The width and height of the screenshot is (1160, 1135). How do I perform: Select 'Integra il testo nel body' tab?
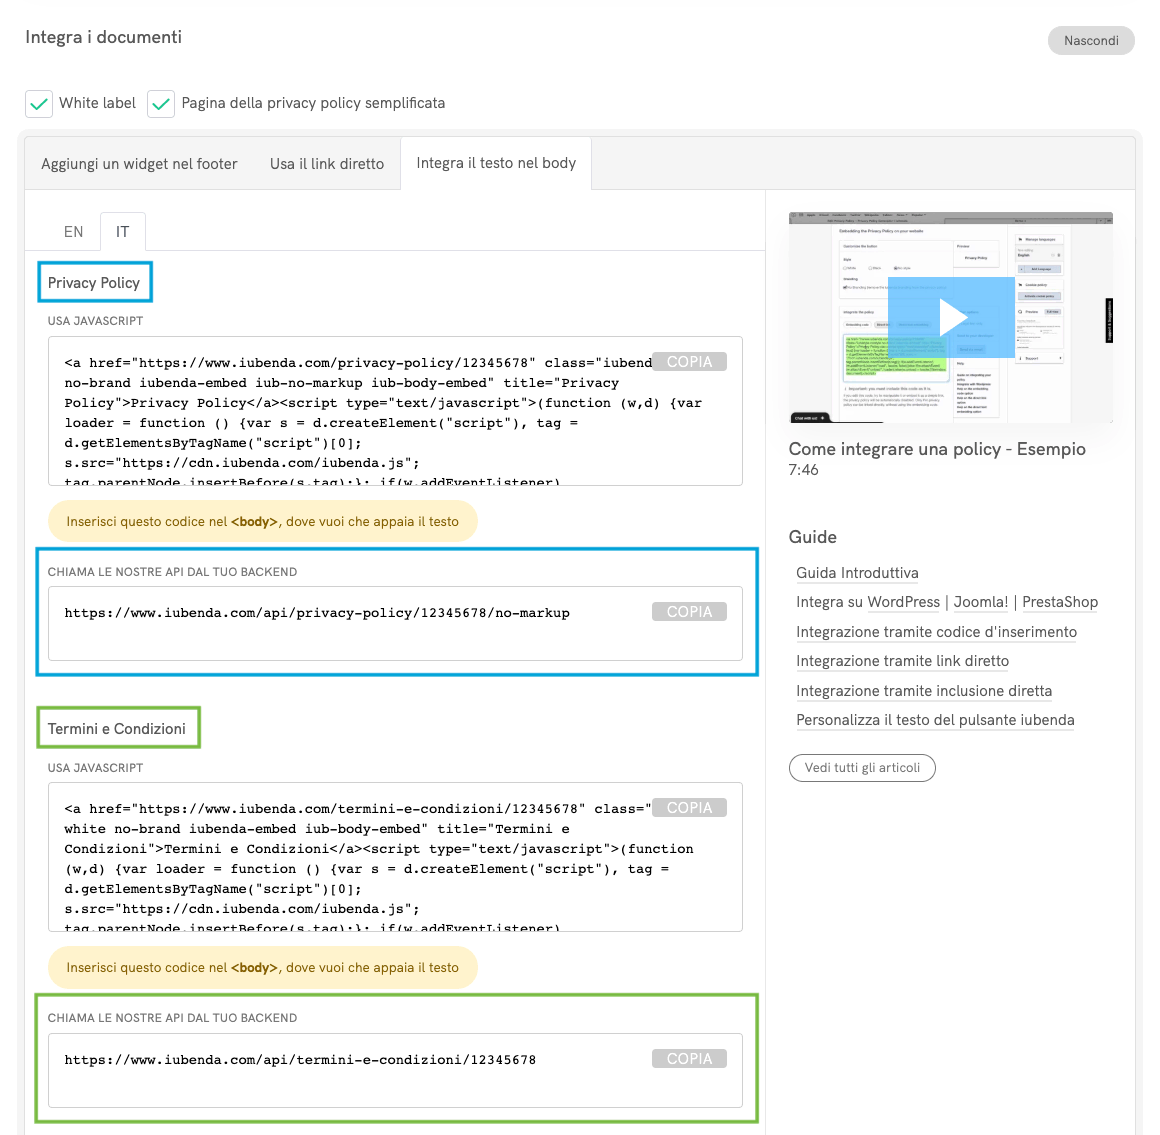(496, 163)
